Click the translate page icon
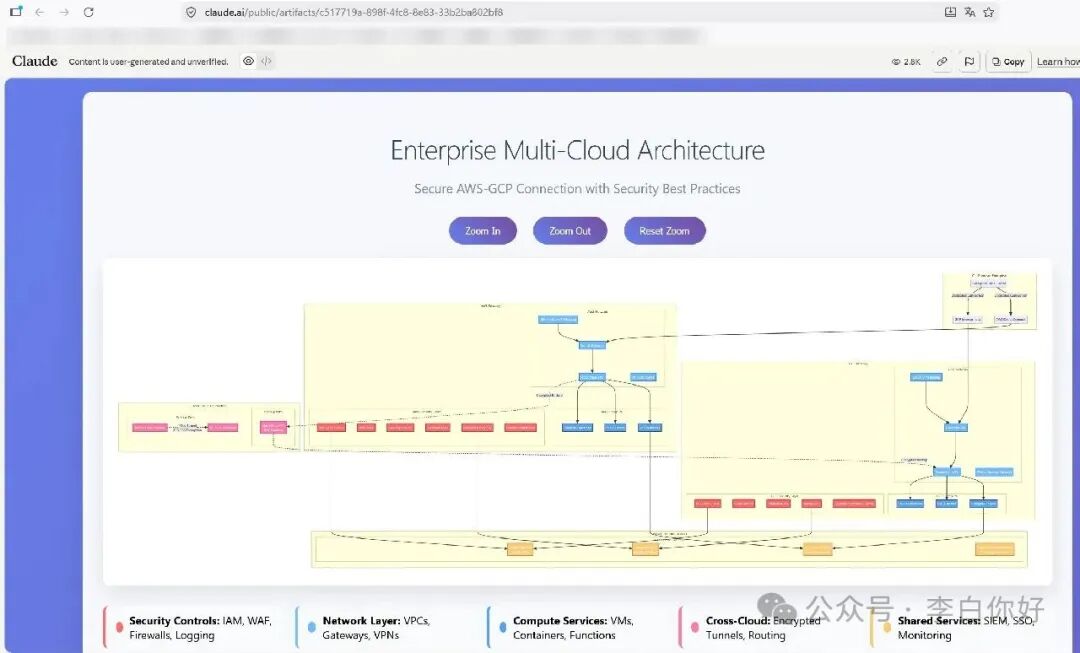1080x653 pixels. coord(970,12)
